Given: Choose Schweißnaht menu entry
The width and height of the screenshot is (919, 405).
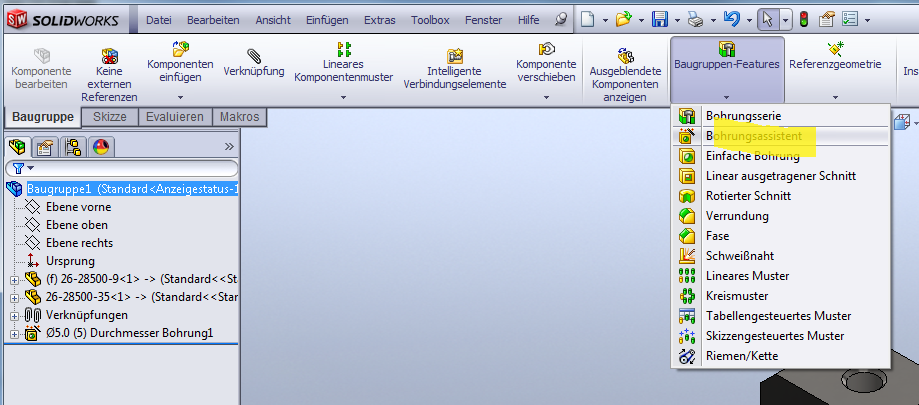Looking at the screenshot, I should click(x=781, y=256).
